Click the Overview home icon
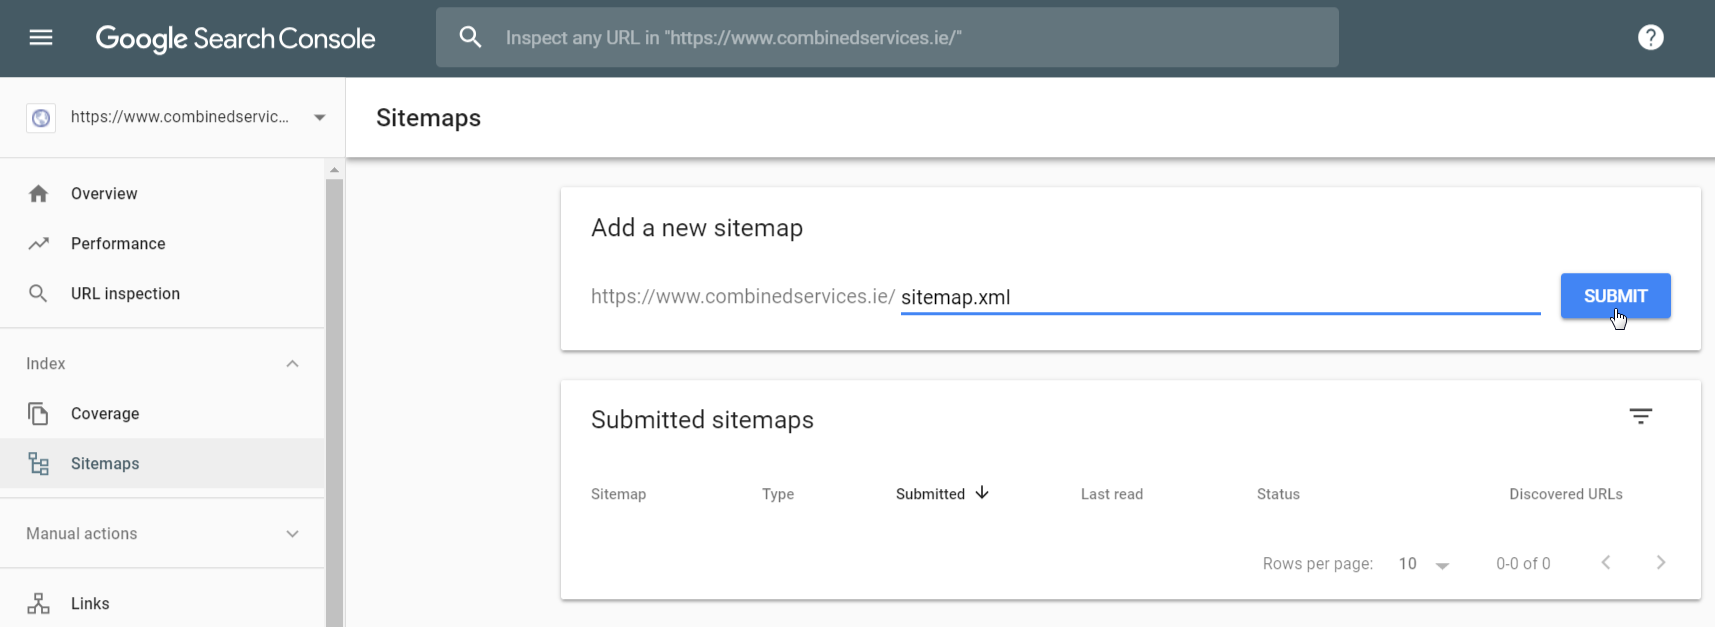1715x627 pixels. (39, 194)
